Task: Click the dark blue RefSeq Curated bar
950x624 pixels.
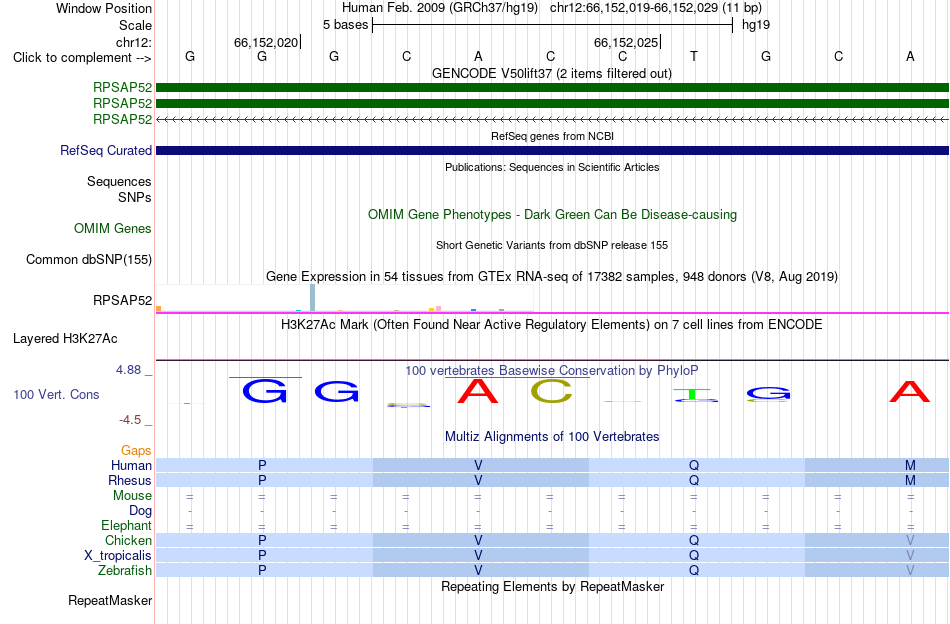Action: tap(552, 150)
